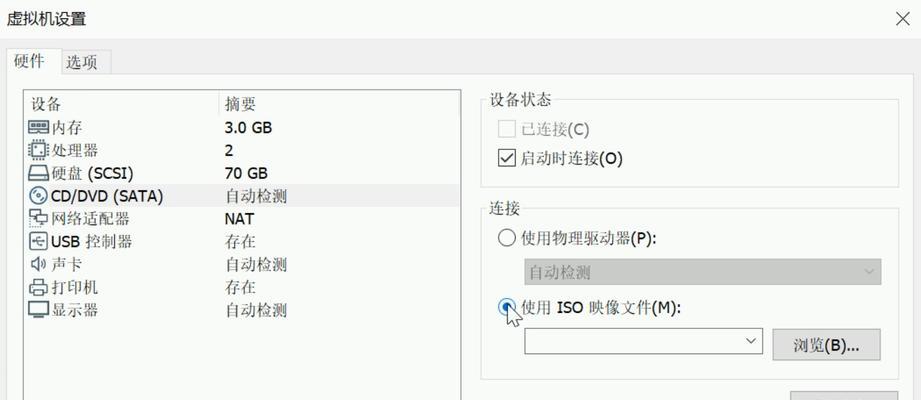Open the ISO image file path dropdown arrow

[x=750, y=341]
